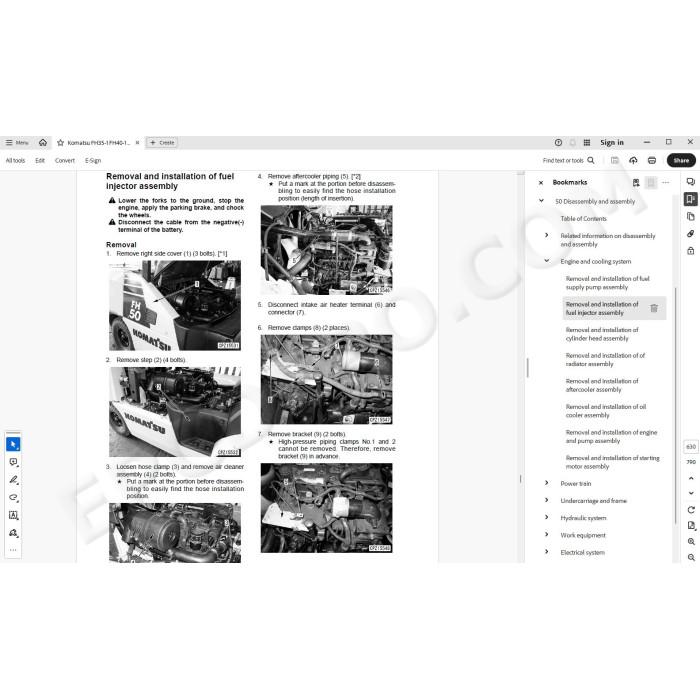Expand the Power train bookmark
700x700 pixels.
coord(546,483)
